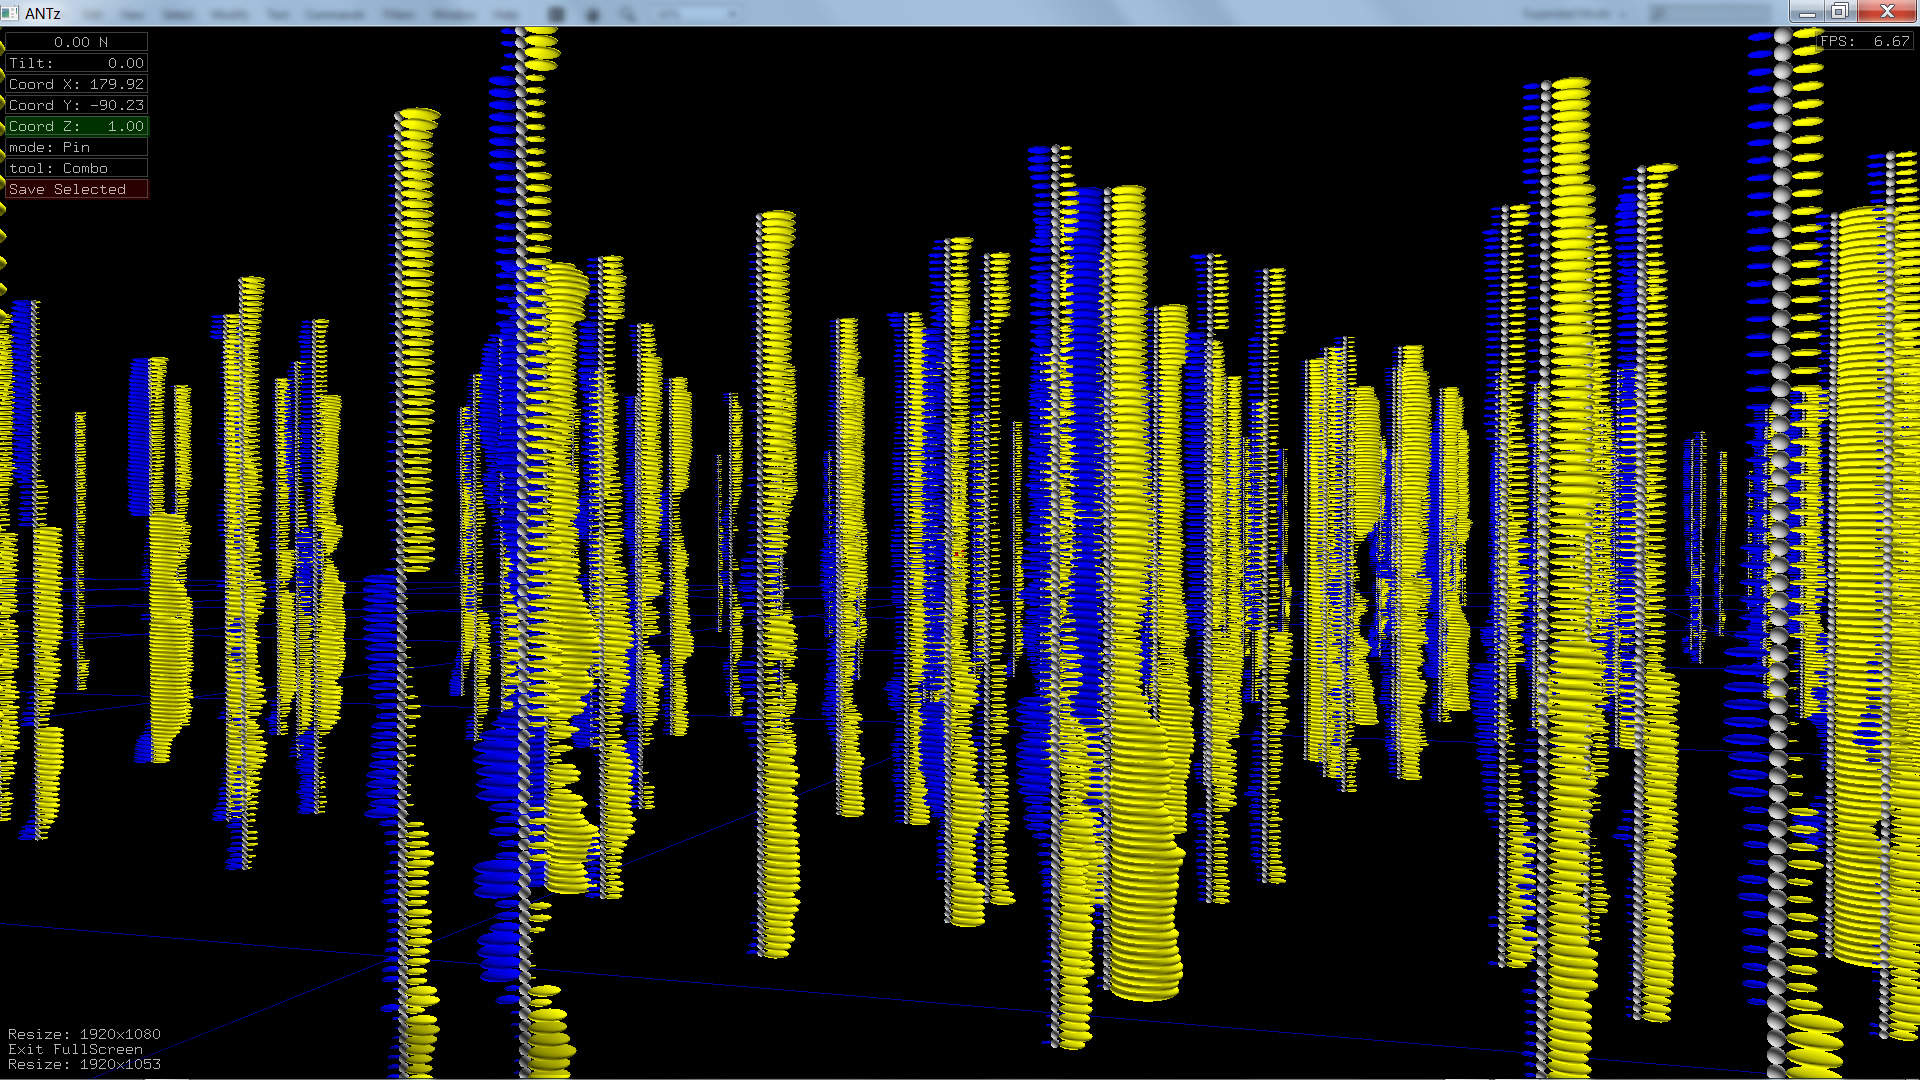Click the FPS counter display

point(1864,41)
